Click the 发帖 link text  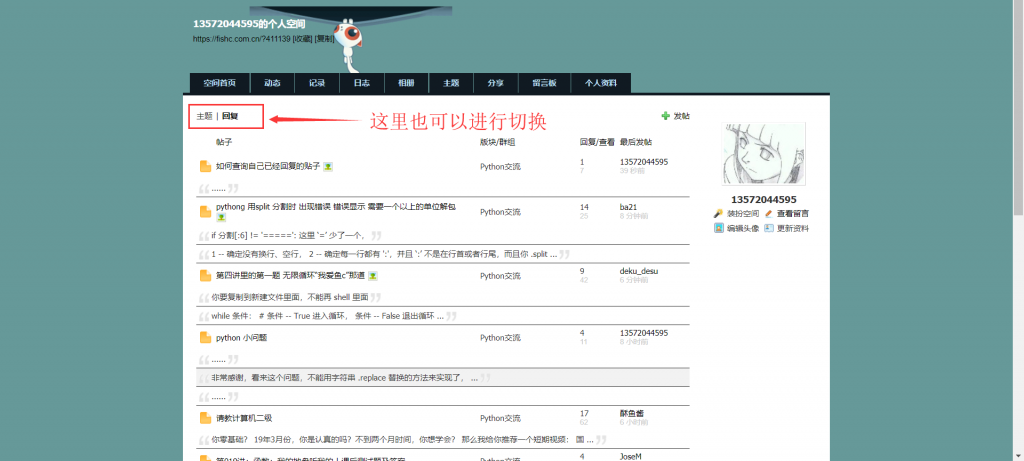(x=682, y=116)
